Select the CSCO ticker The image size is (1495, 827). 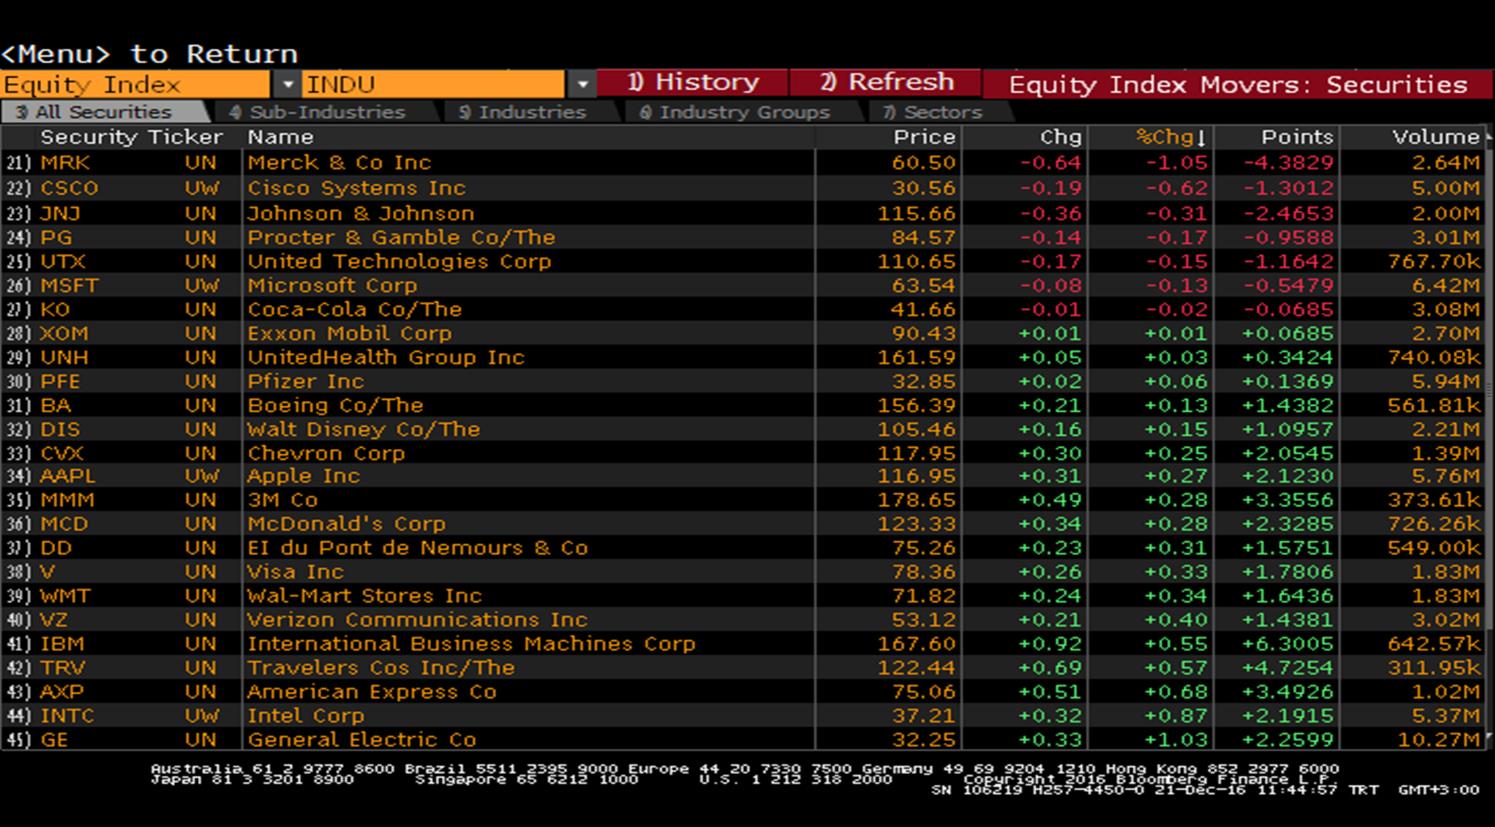[x=69, y=188]
